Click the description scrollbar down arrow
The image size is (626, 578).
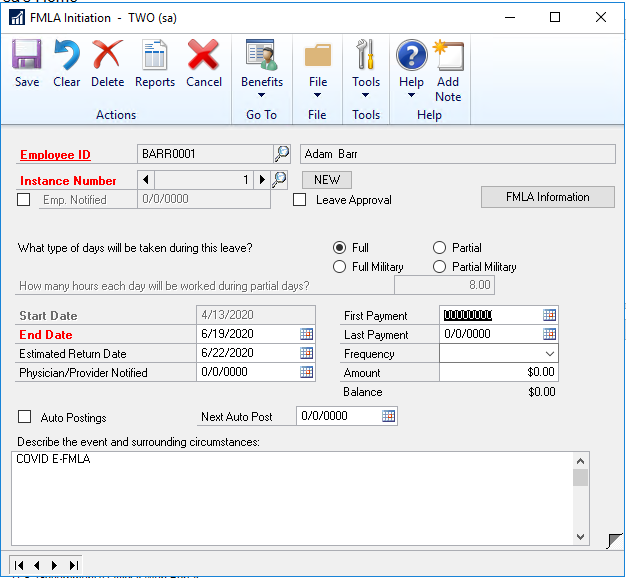(580, 536)
